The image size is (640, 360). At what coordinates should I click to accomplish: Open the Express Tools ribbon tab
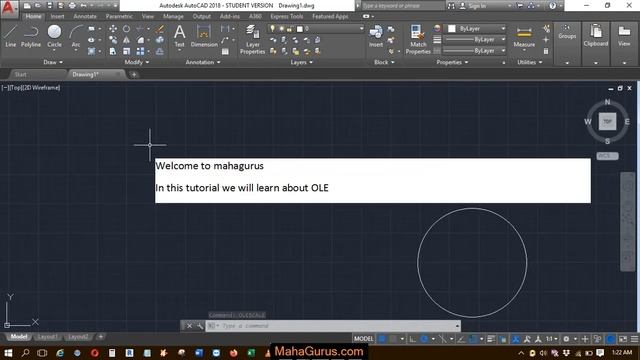tap(287, 16)
